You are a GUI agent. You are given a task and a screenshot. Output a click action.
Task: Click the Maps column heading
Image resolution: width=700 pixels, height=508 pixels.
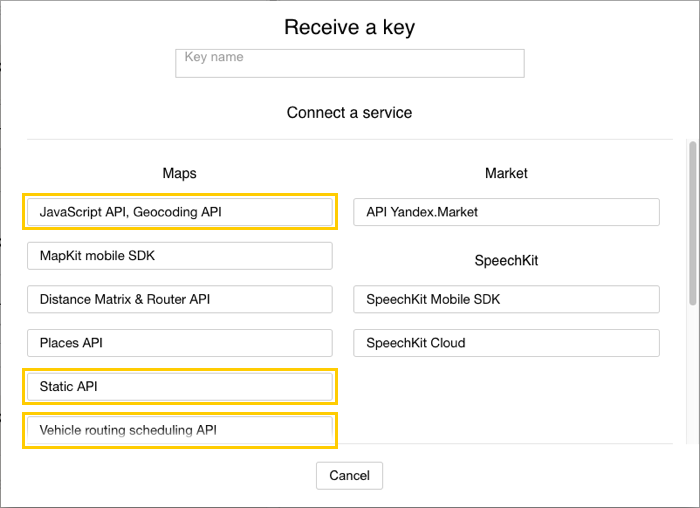(180, 173)
